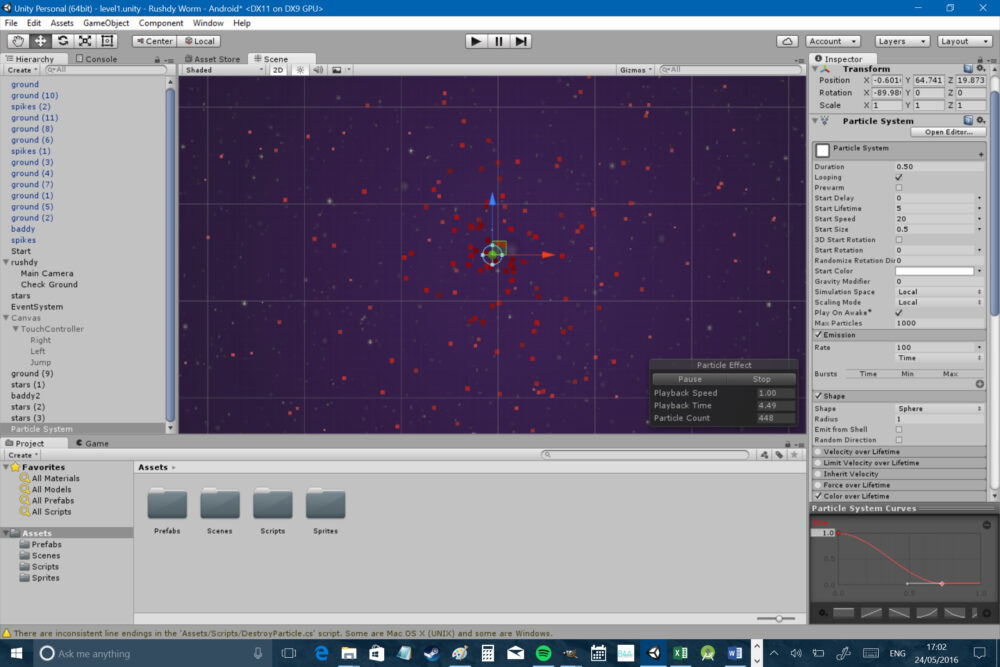Click the Open Editor button in Particle System
This screenshot has height=667, width=1000.
point(948,131)
